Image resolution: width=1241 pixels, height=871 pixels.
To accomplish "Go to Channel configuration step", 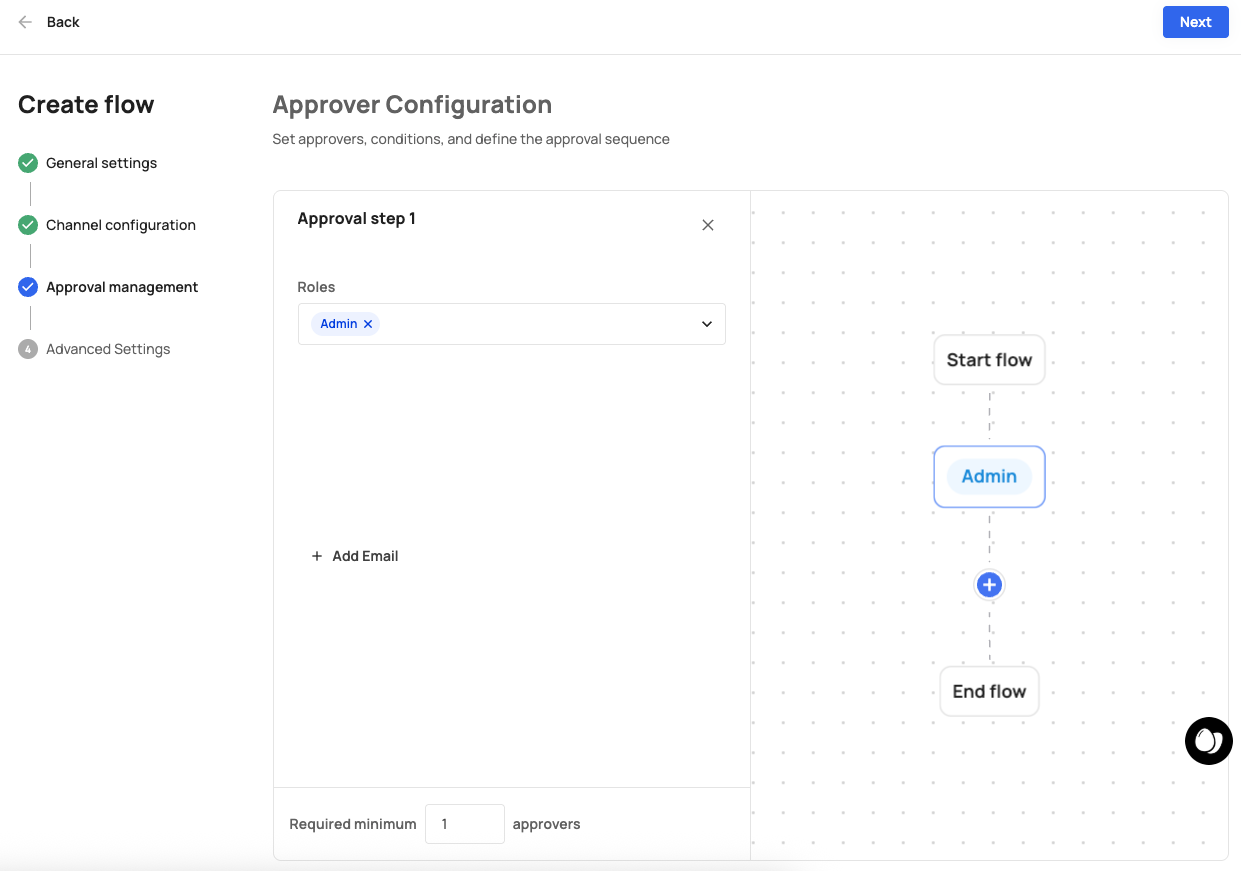I will pos(121,225).
